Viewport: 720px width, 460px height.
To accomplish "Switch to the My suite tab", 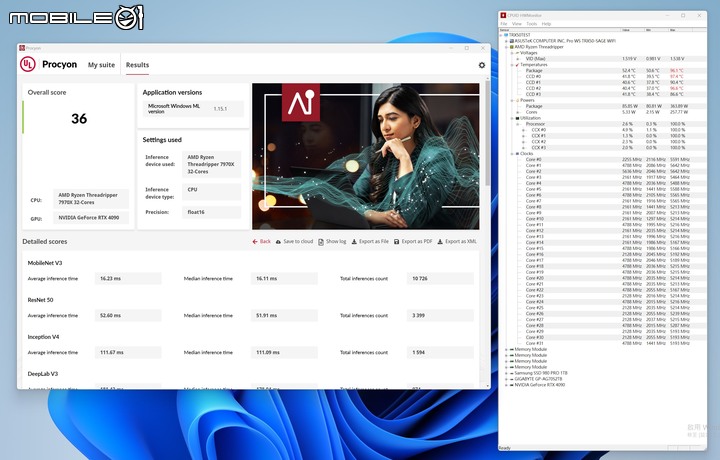I will click(x=101, y=65).
